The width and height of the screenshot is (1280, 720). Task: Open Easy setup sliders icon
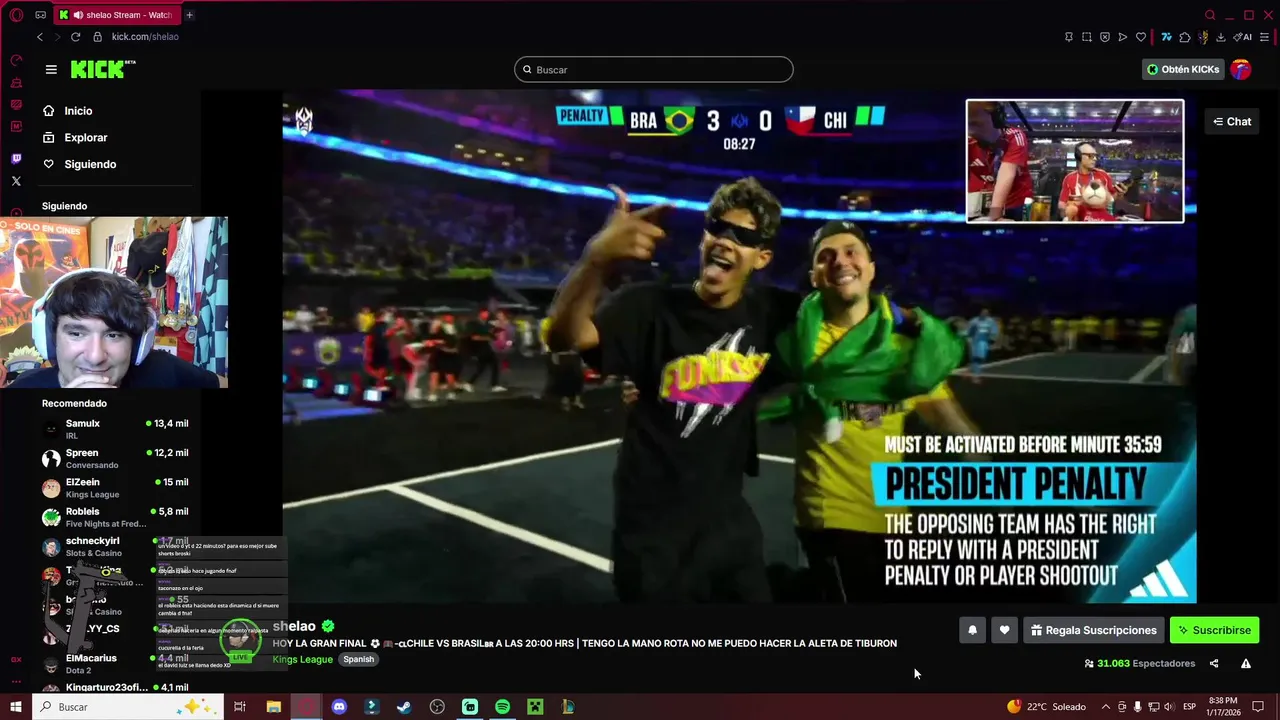(x=1266, y=37)
